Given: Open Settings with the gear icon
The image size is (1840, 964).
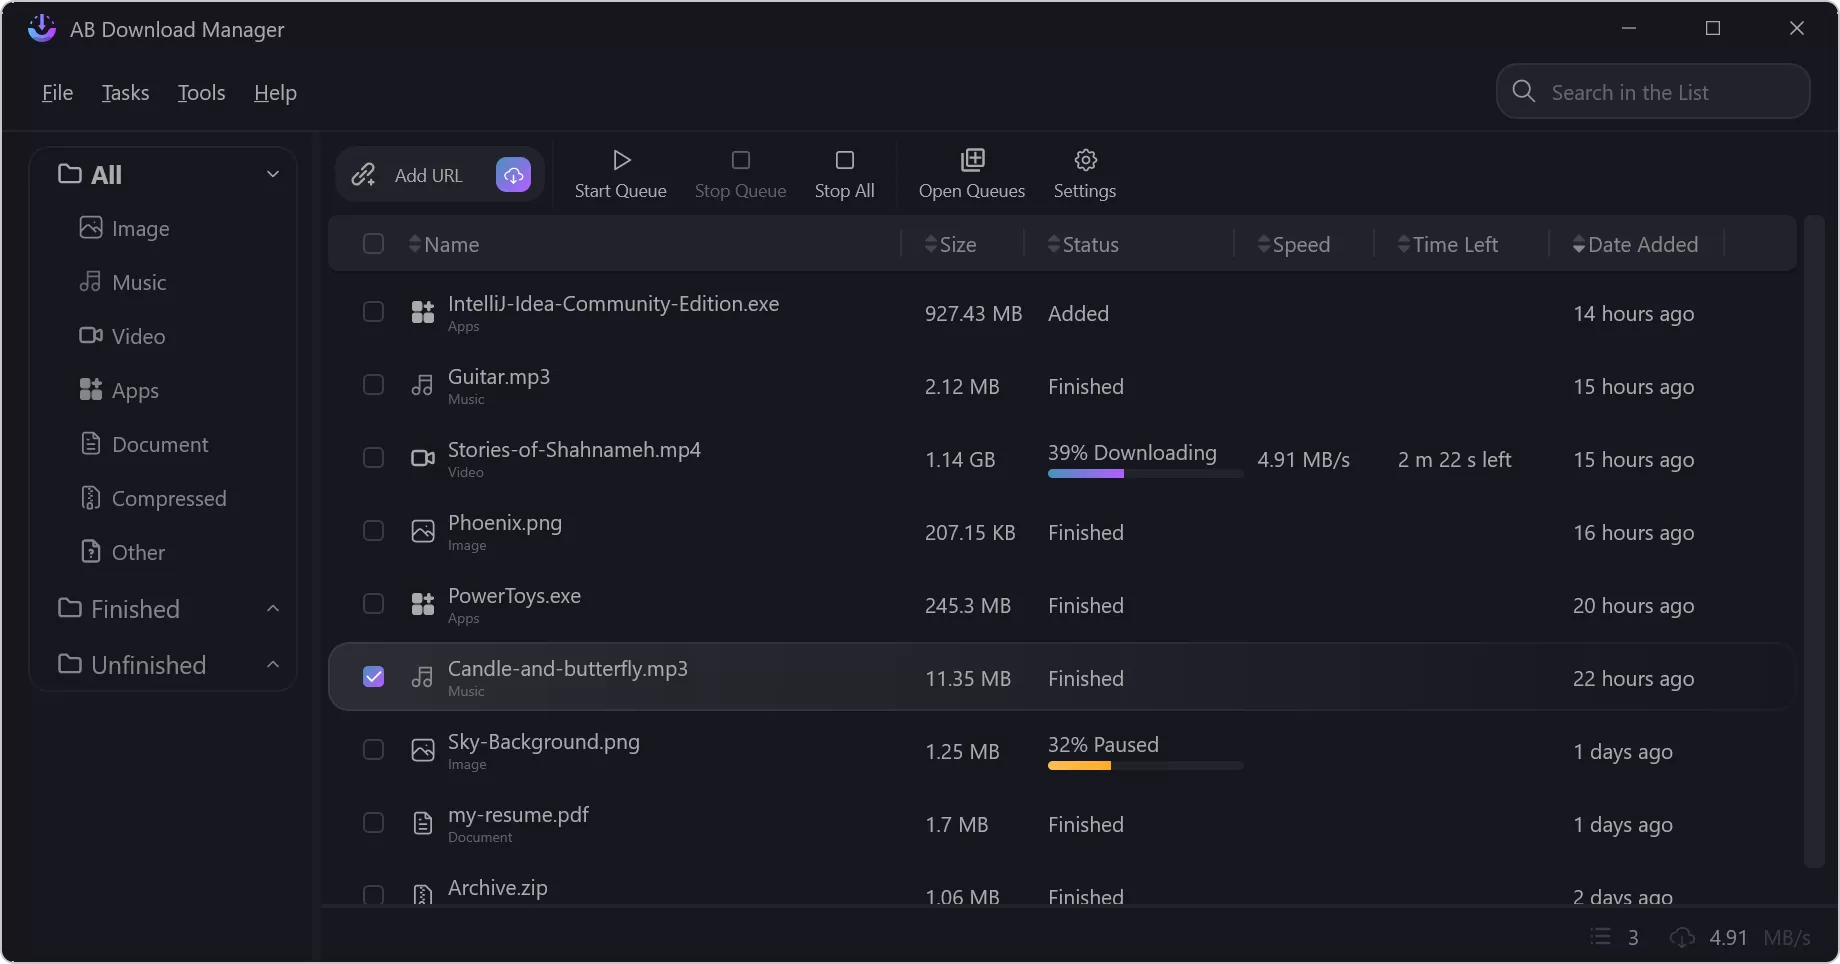Looking at the screenshot, I should coord(1083,160).
